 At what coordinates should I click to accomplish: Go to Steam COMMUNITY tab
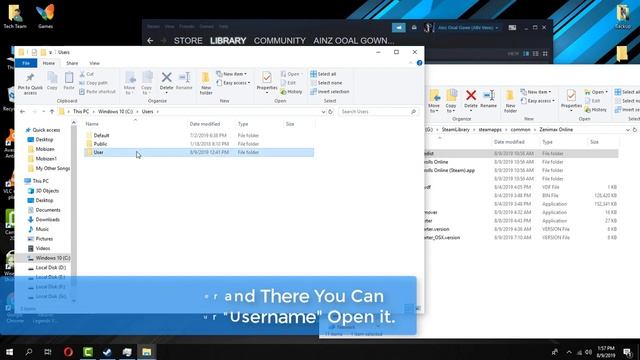tap(280, 41)
